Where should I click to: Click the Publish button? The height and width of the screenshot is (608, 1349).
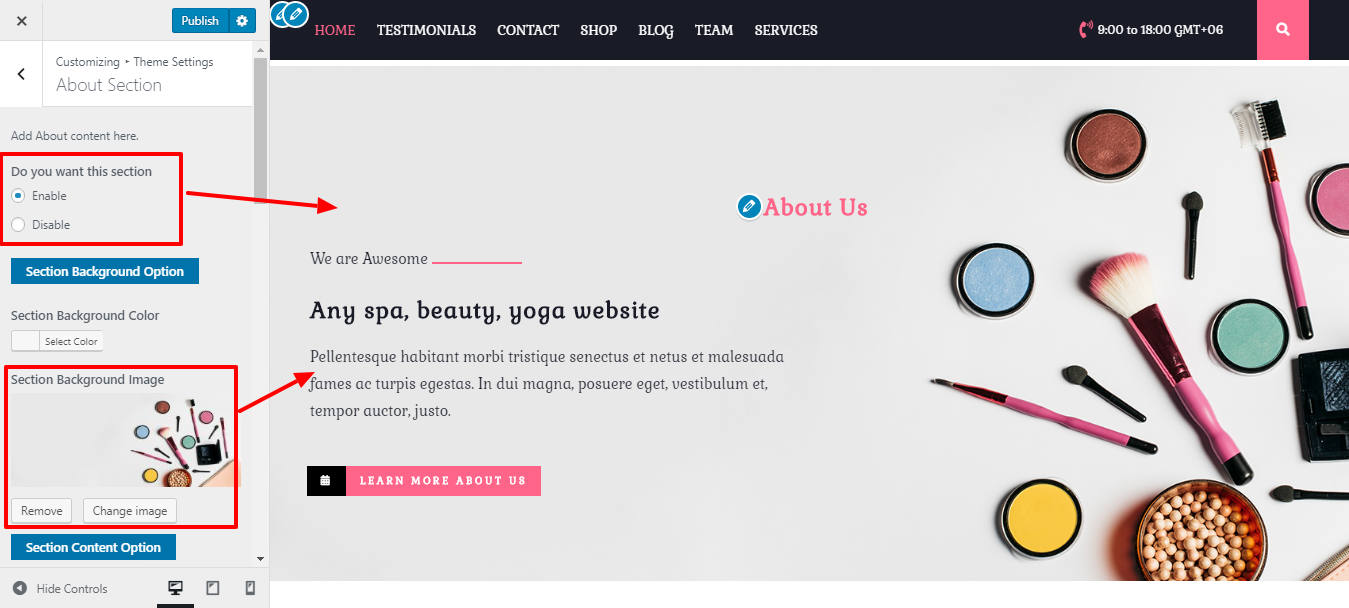pos(200,20)
